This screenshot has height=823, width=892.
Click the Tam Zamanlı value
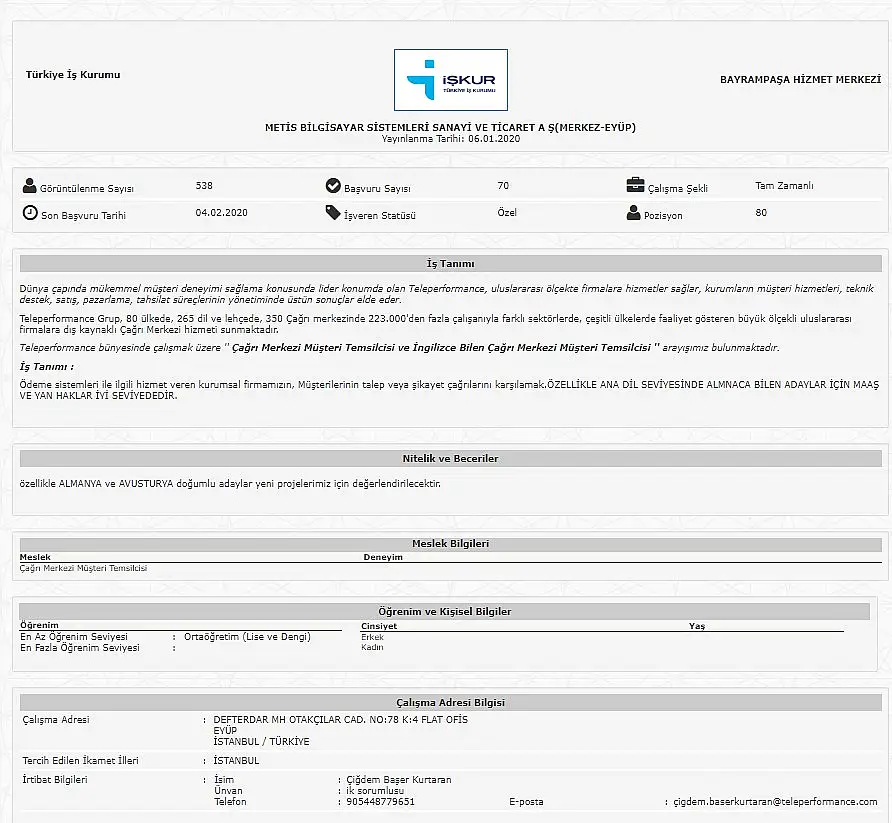[784, 185]
